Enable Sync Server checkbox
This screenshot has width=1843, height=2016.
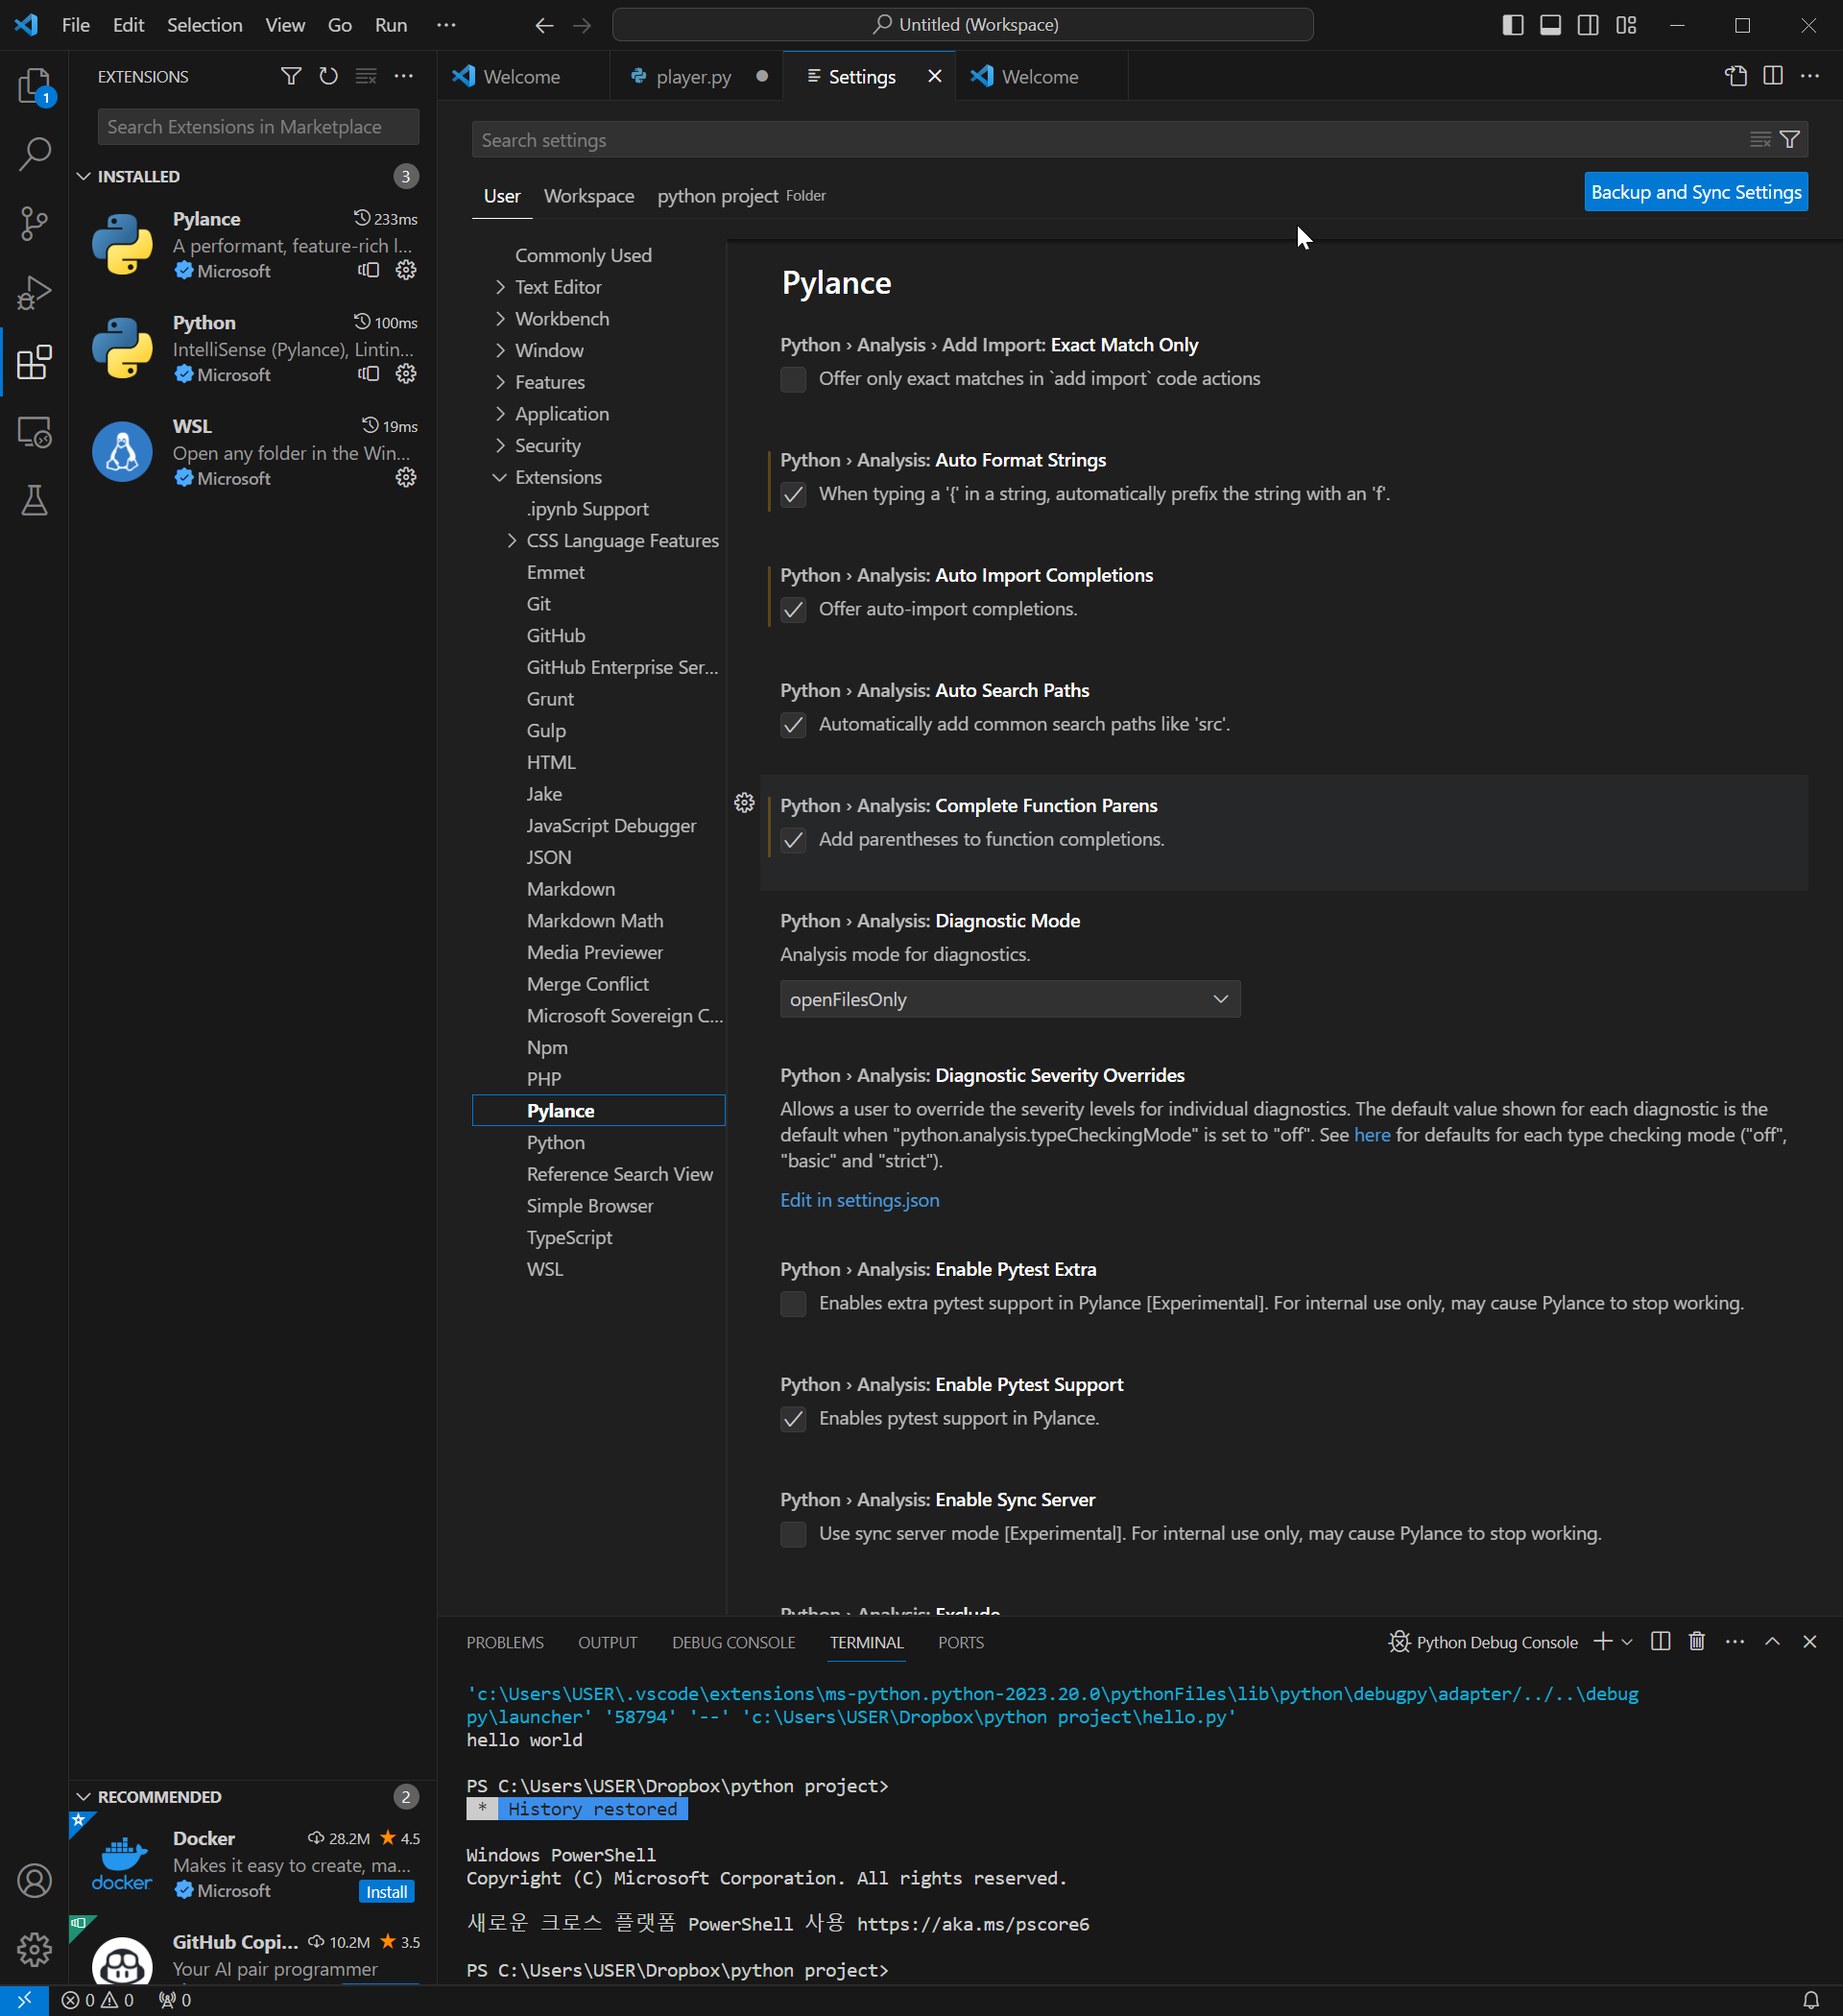tap(793, 1534)
